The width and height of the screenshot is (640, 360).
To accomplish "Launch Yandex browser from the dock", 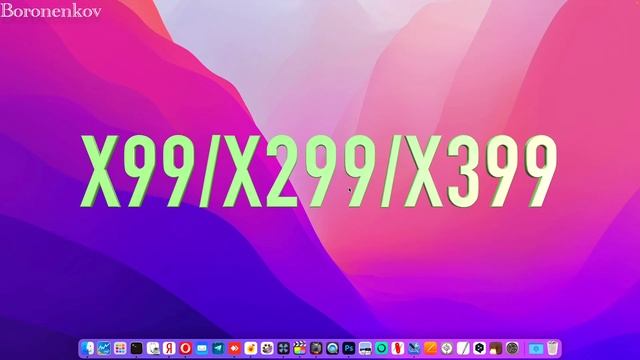I will coord(169,348).
